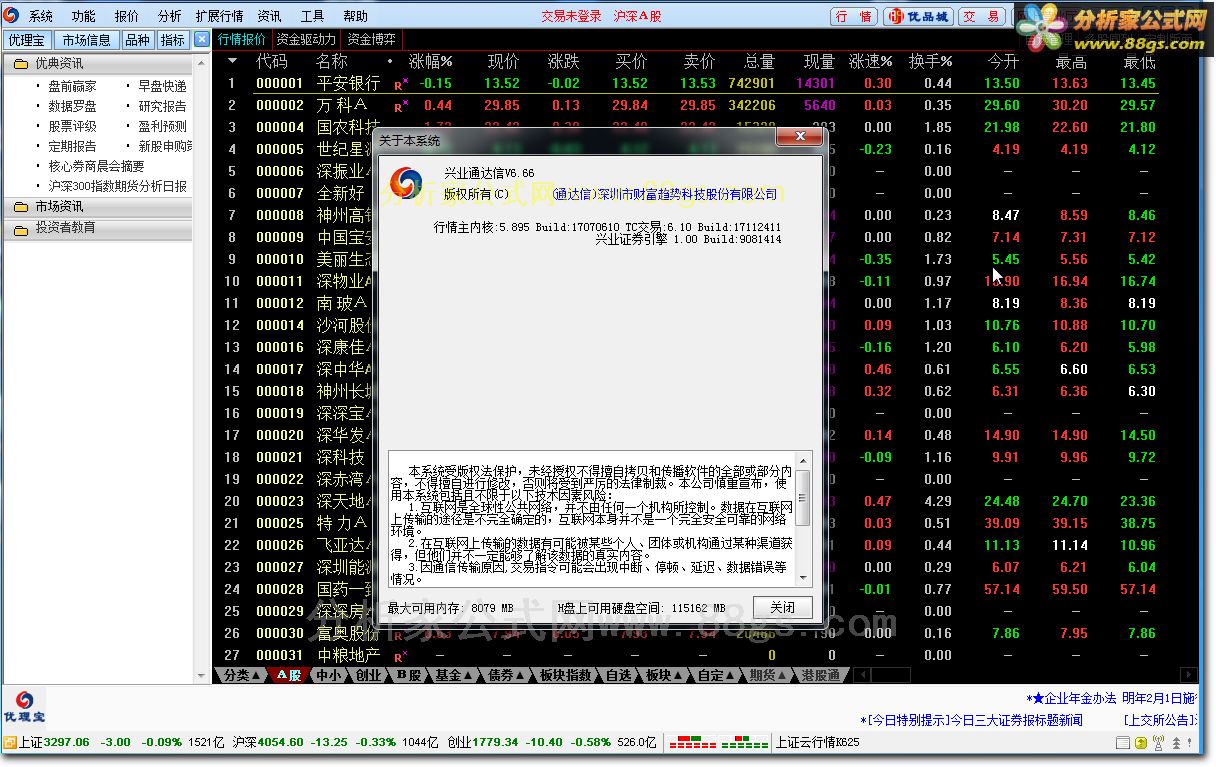Viewport: 1216px width, 767px height.
Task: Switch to the 资金驱动力 tab
Action: 307,40
